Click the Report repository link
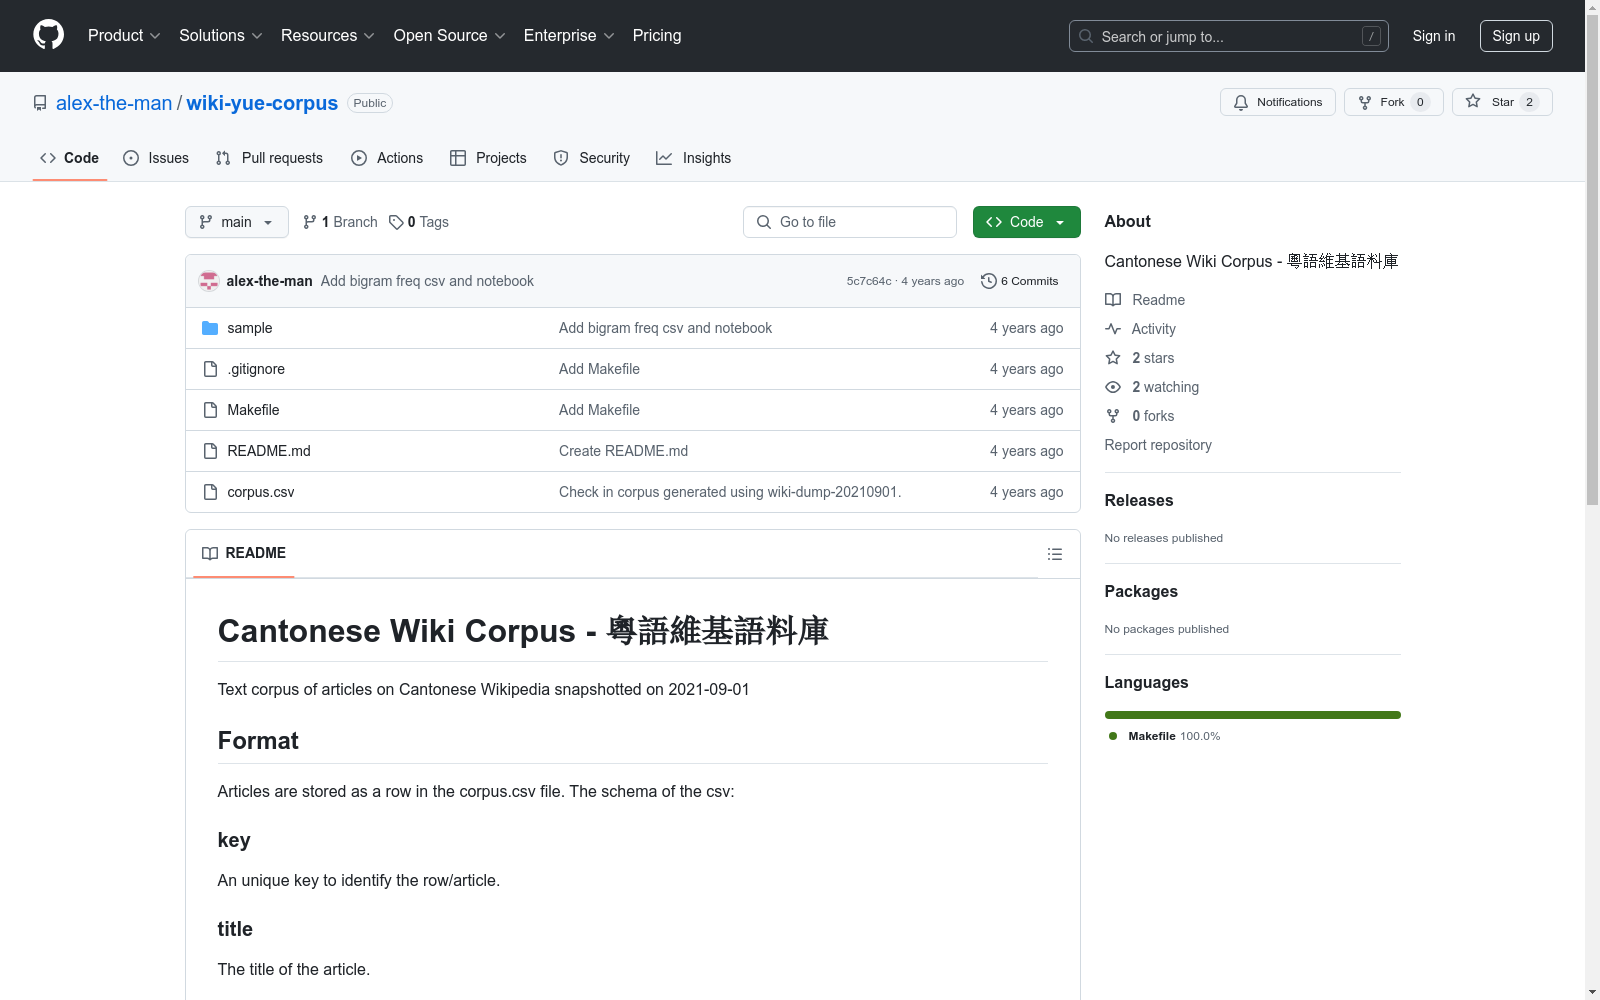1600x1000 pixels. pyautogui.click(x=1158, y=445)
